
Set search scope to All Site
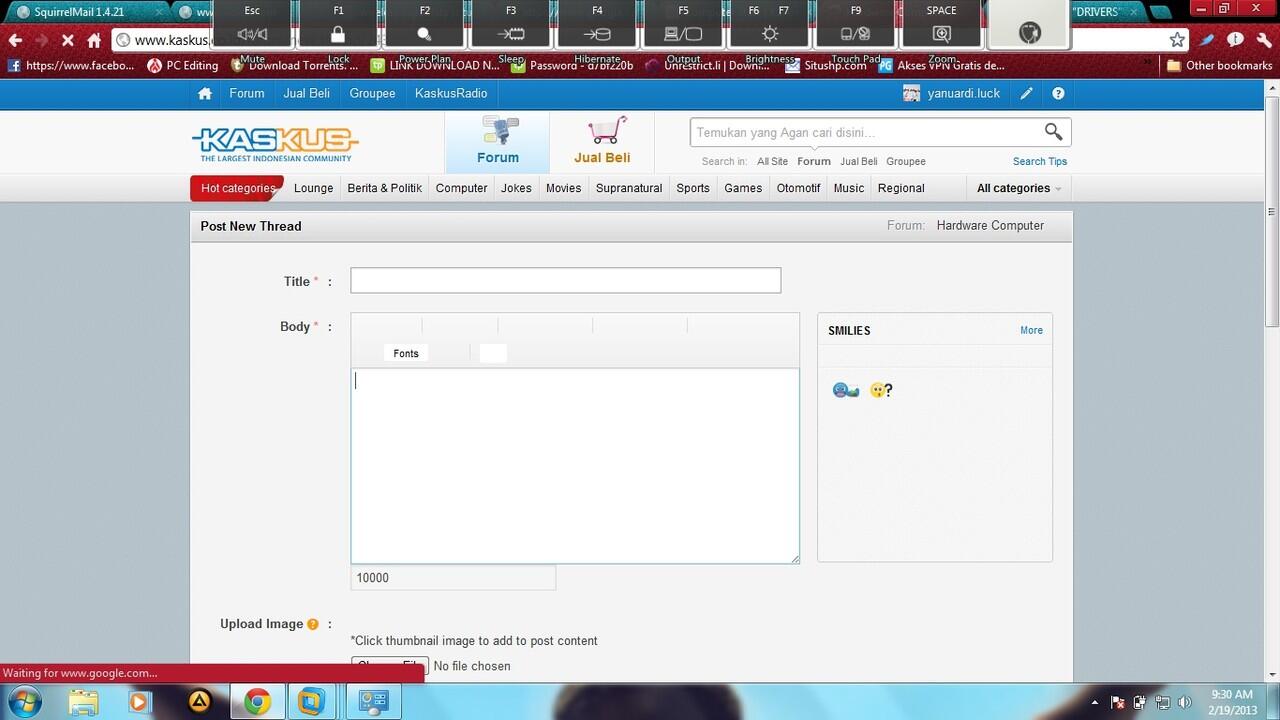tap(772, 162)
